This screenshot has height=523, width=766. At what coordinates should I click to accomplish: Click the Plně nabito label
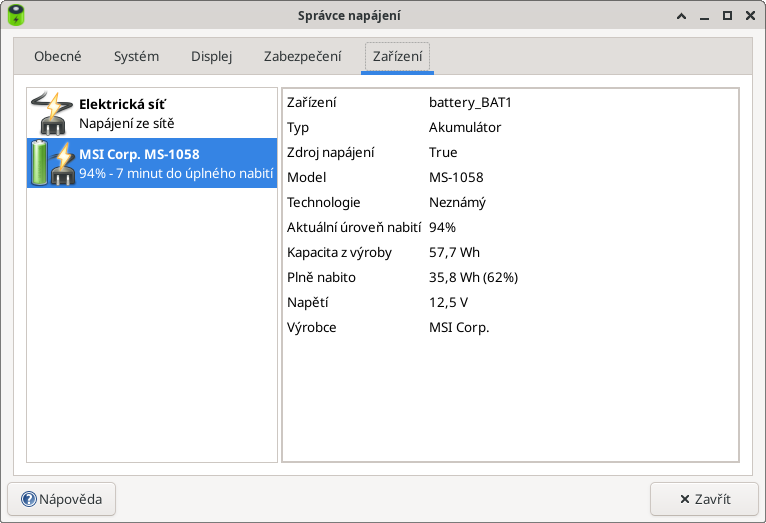[x=321, y=277]
